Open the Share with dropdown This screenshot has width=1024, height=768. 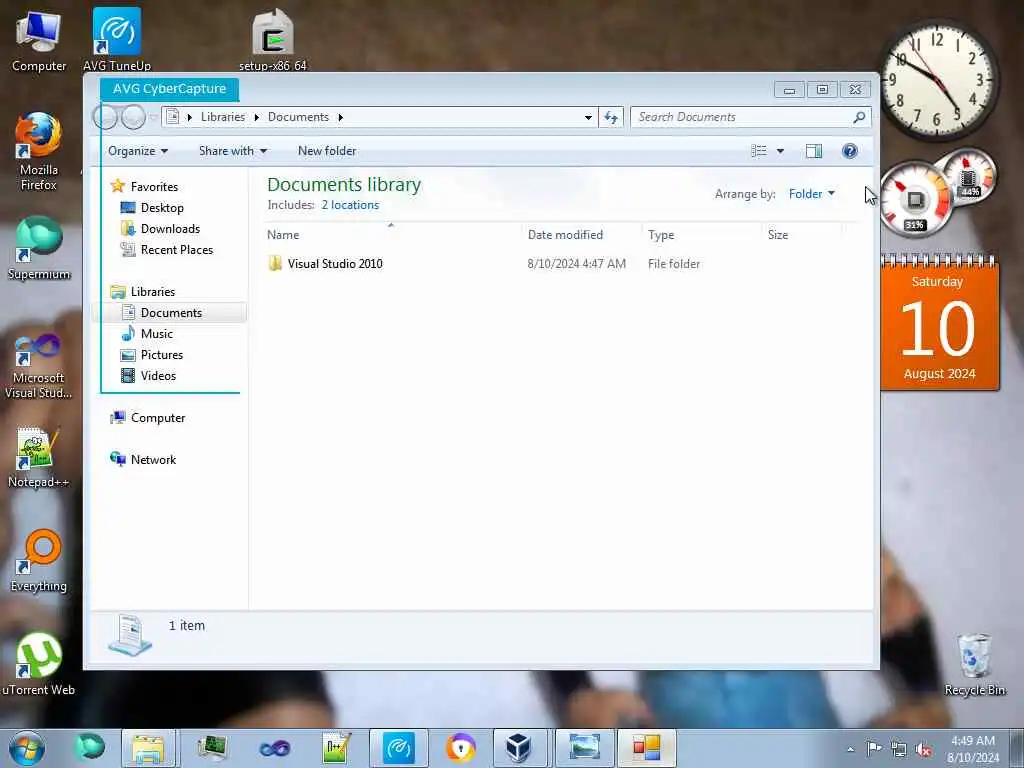point(233,151)
